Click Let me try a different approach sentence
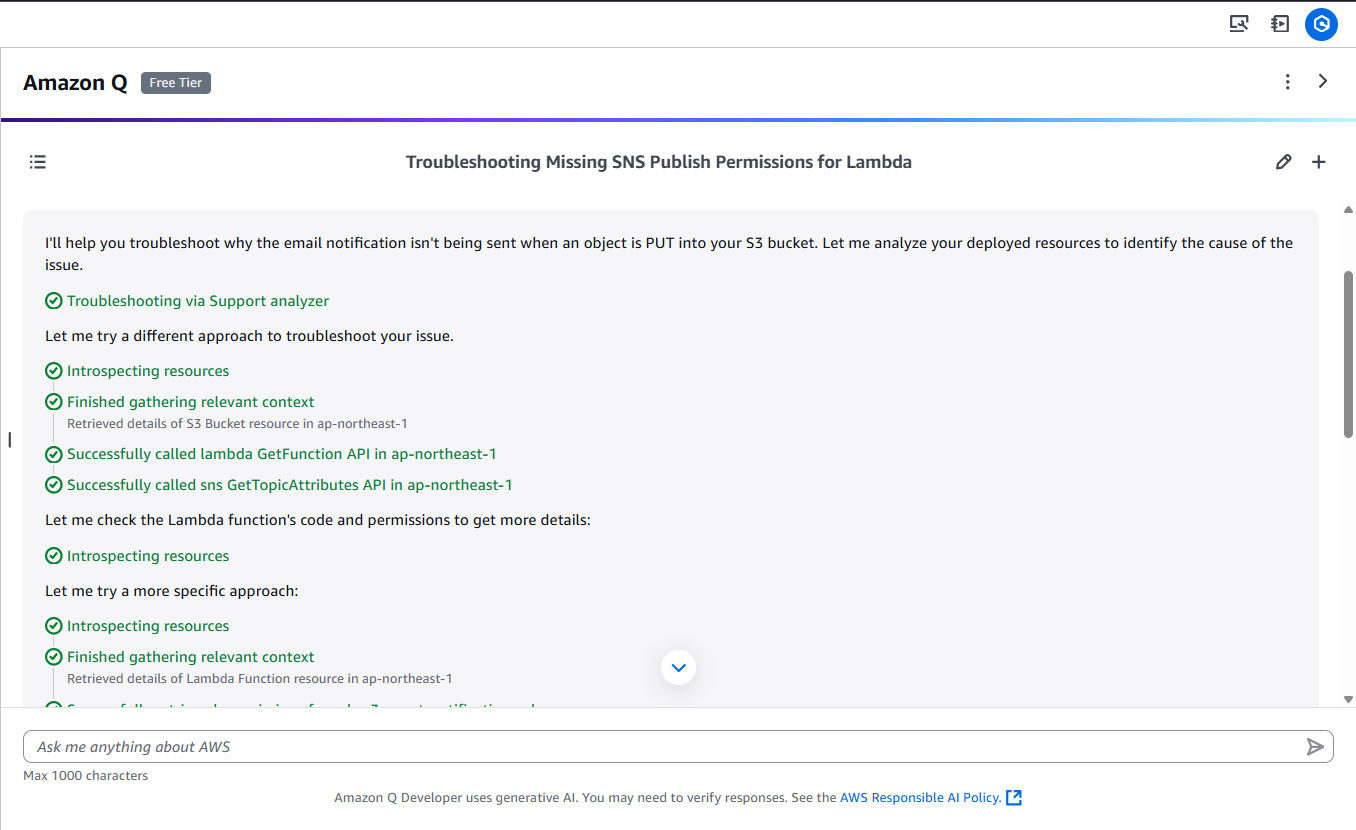The width and height of the screenshot is (1356, 830). (249, 336)
